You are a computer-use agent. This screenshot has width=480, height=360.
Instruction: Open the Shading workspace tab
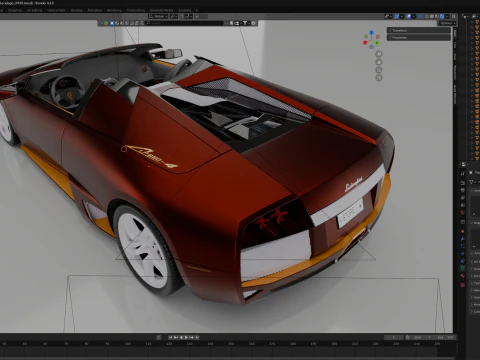tap(76, 10)
